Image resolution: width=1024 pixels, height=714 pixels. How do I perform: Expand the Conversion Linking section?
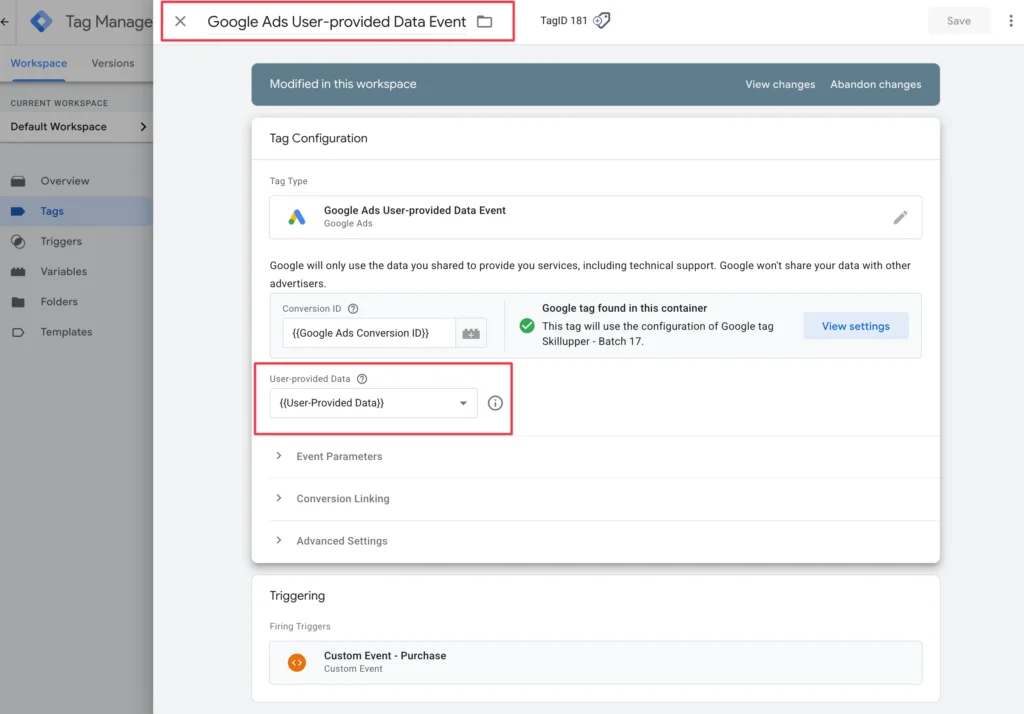point(342,499)
